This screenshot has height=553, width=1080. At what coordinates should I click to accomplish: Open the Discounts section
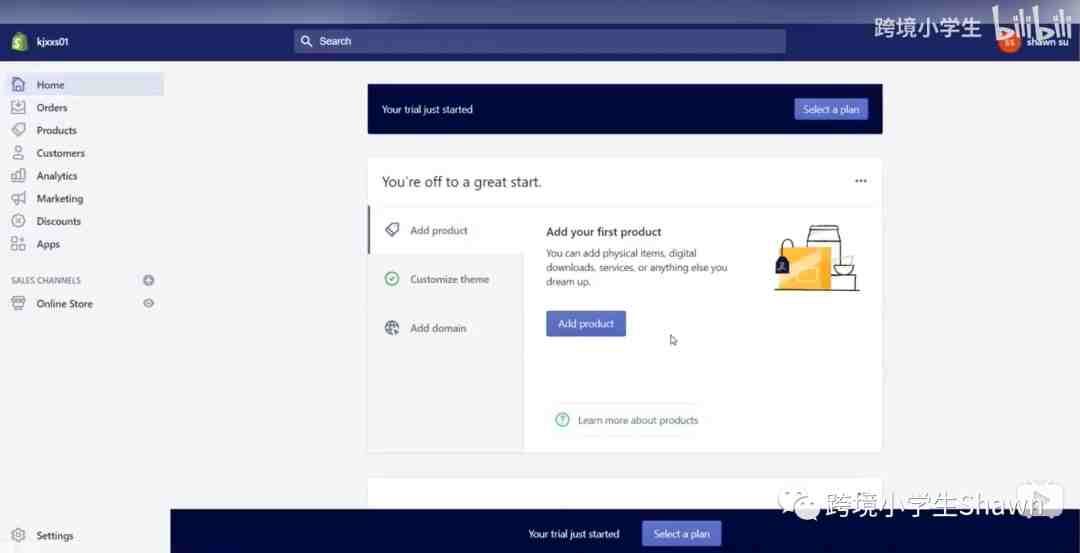point(58,221)
